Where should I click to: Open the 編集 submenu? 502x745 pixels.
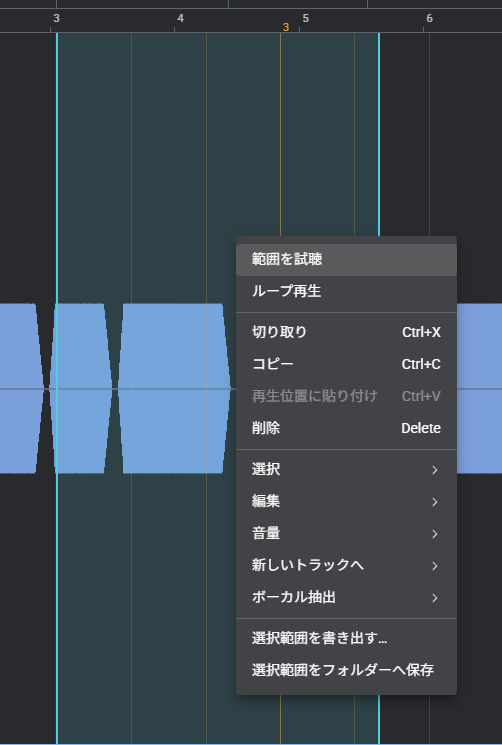(346, 501)
